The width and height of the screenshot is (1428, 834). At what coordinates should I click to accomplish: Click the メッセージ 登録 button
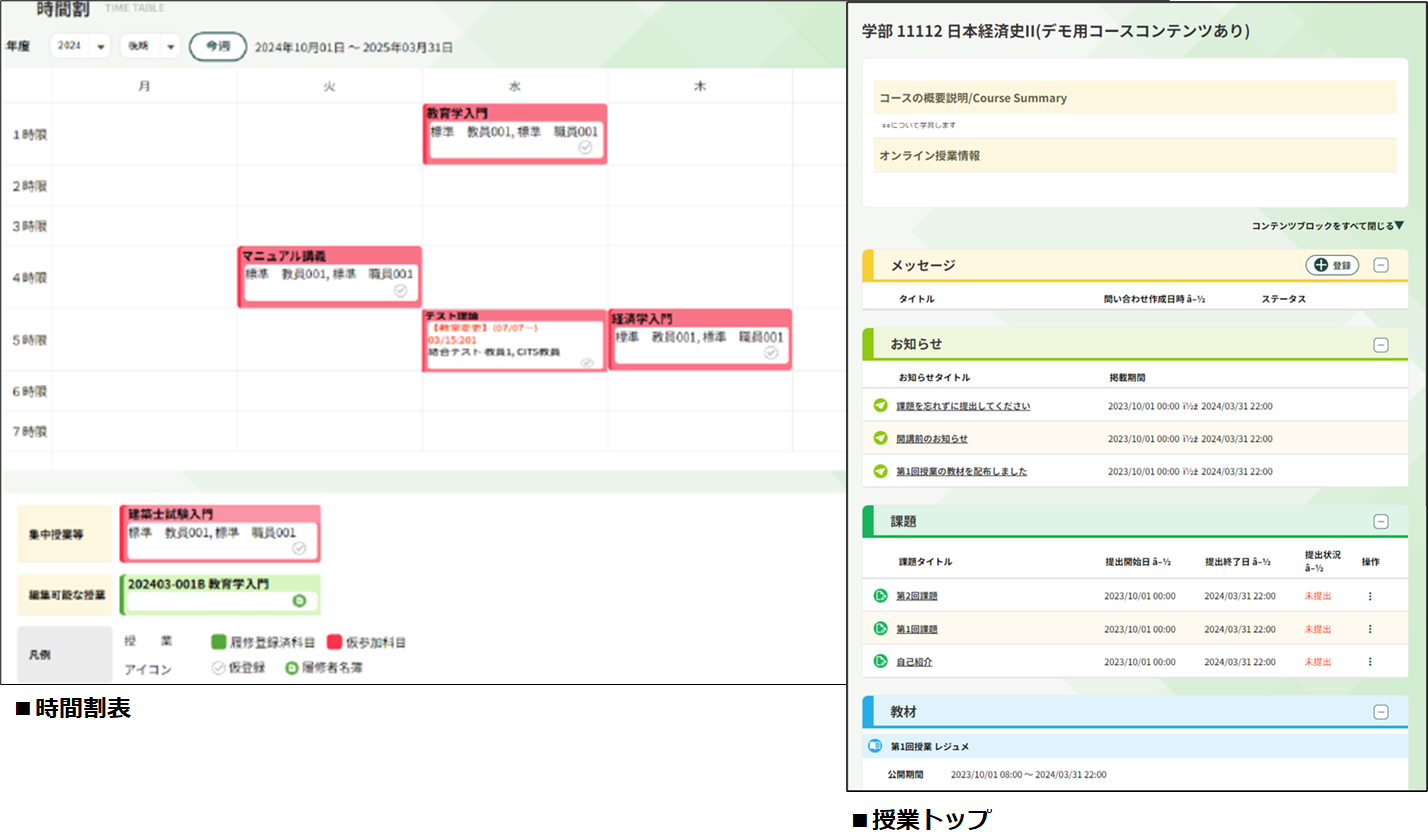pos(1332,265)
